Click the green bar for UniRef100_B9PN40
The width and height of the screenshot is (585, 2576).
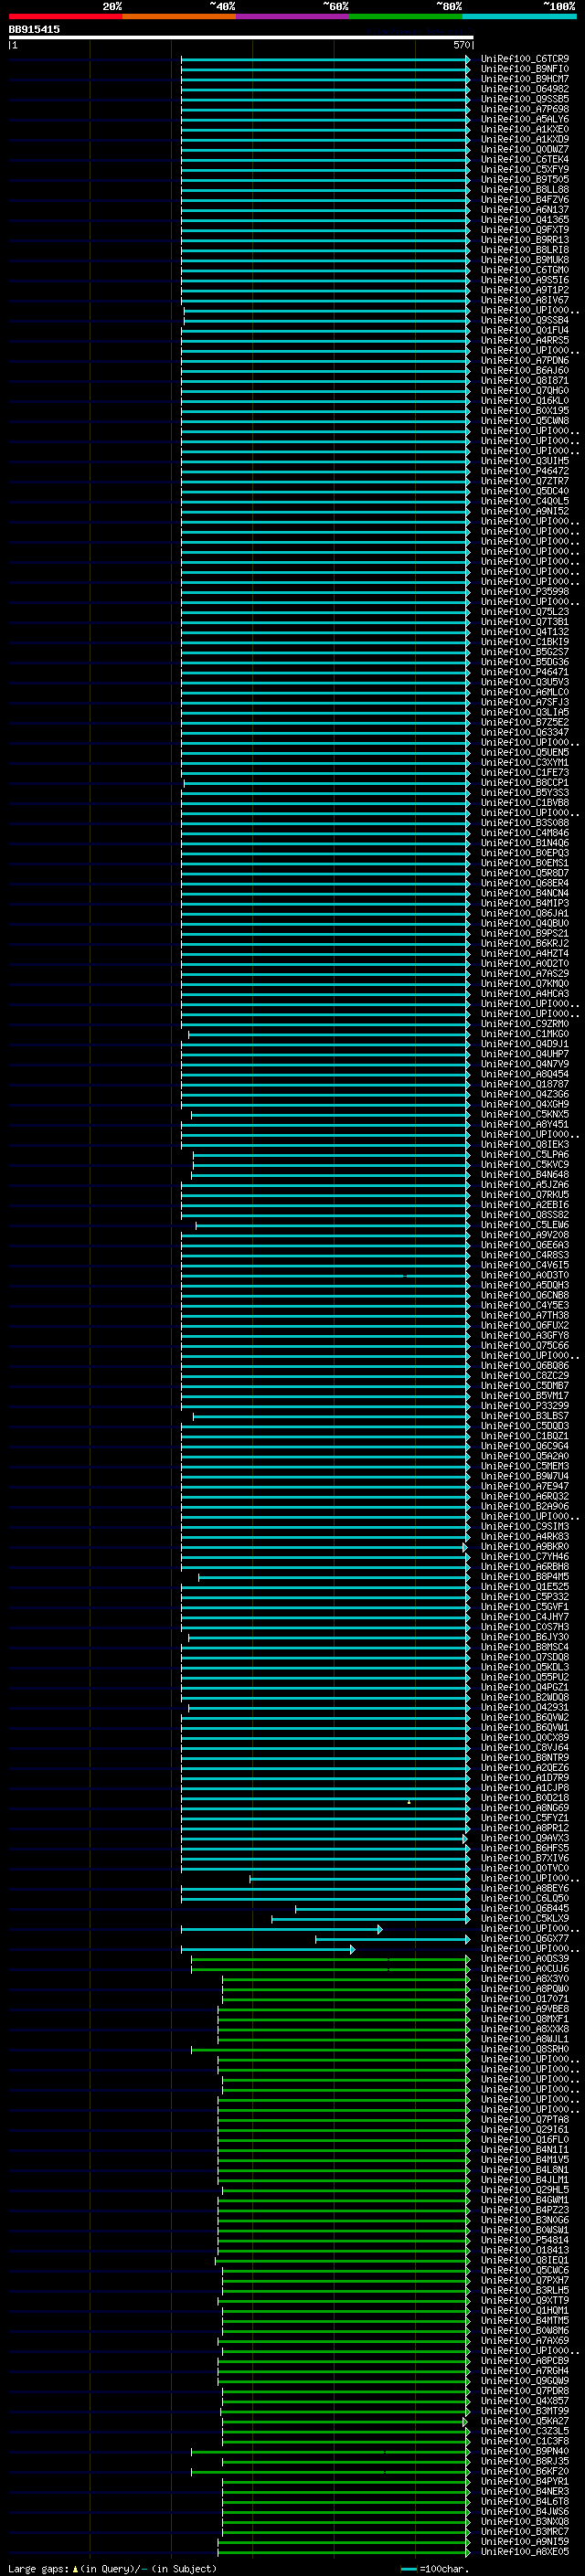point(330,2451)
